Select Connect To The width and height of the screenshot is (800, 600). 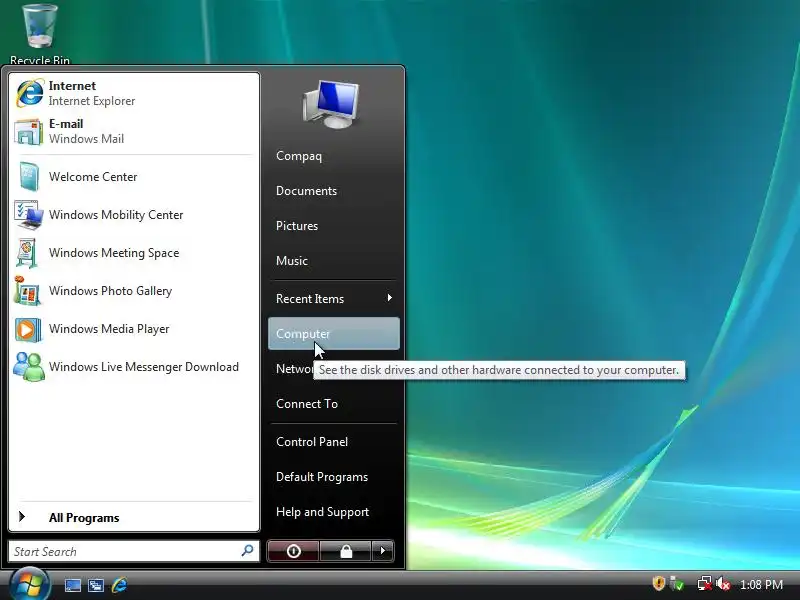point(307,404)
